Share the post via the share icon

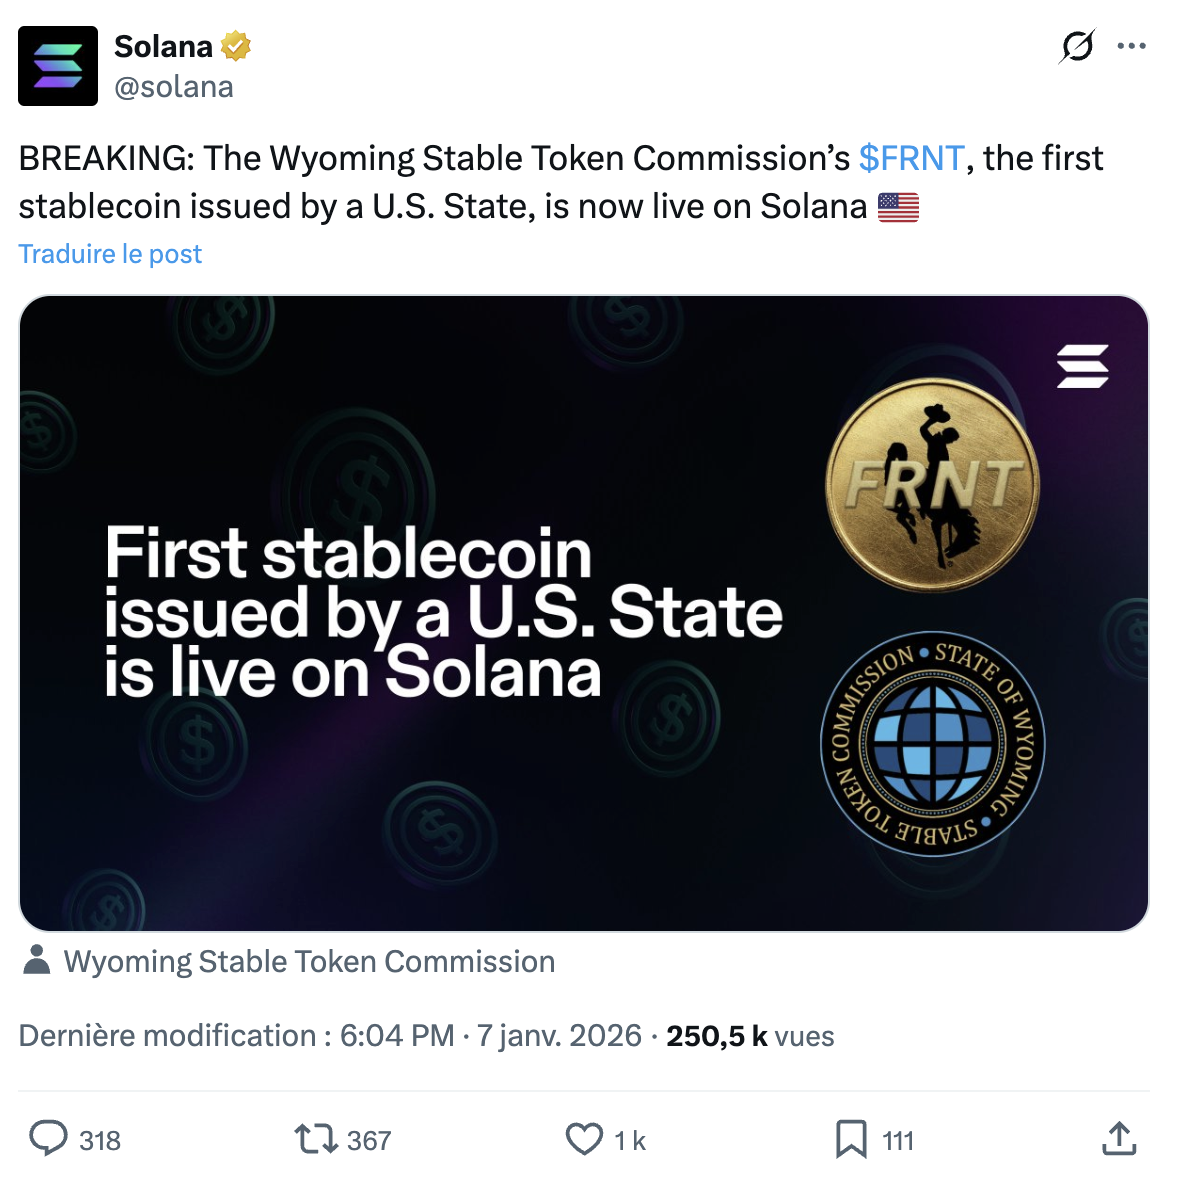point(1119,1139)
